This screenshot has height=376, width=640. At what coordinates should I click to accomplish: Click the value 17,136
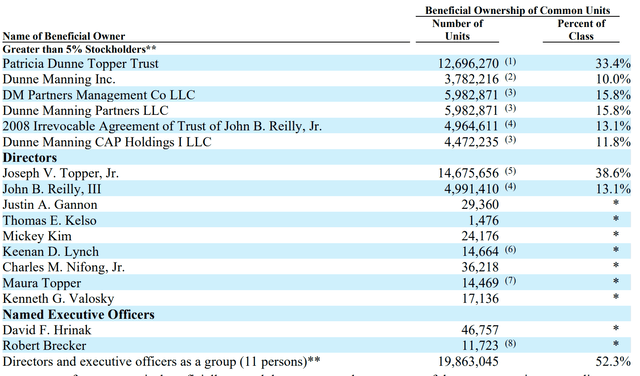click(480, 298)
